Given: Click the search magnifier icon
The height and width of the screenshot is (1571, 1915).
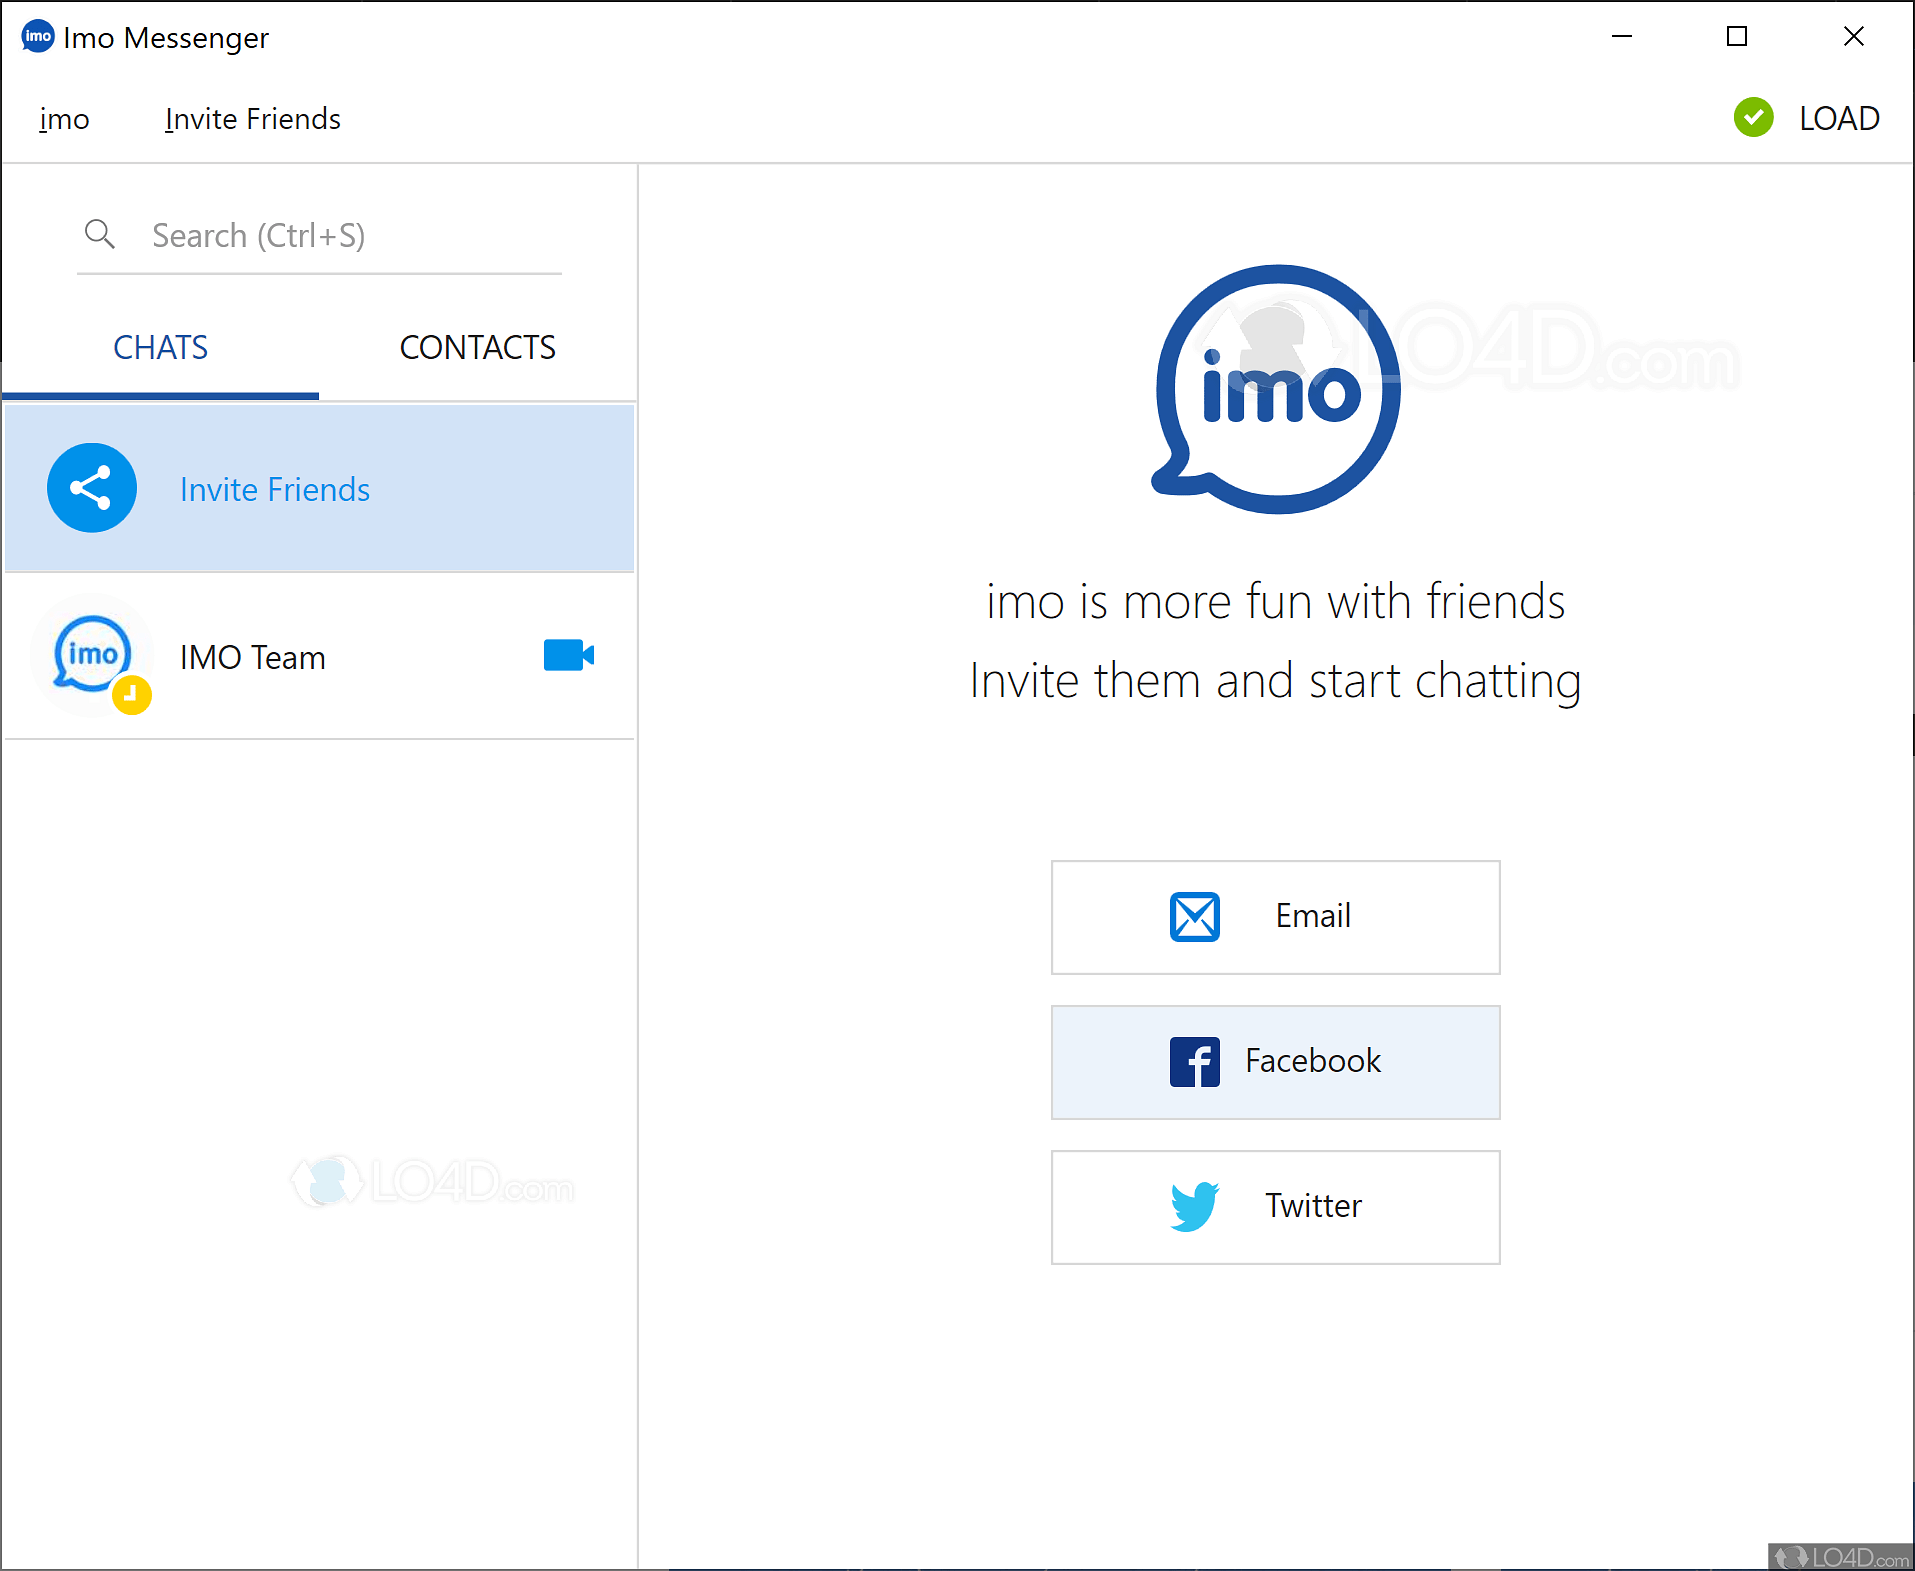Looking at the screenshot, I should [x=99, y=234].
